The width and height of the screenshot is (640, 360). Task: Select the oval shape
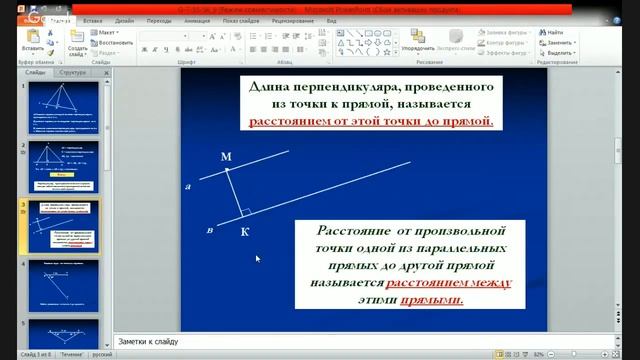378,33
